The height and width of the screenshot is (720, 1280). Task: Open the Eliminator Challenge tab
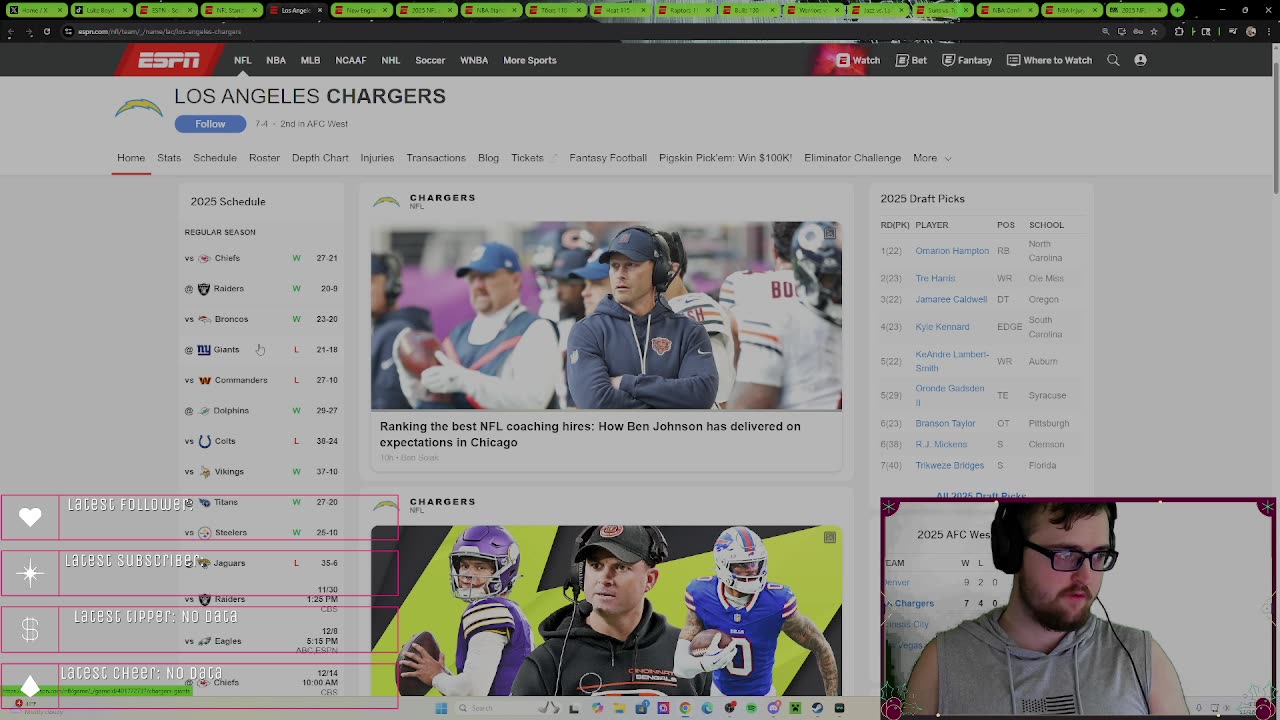pos(852,158)
